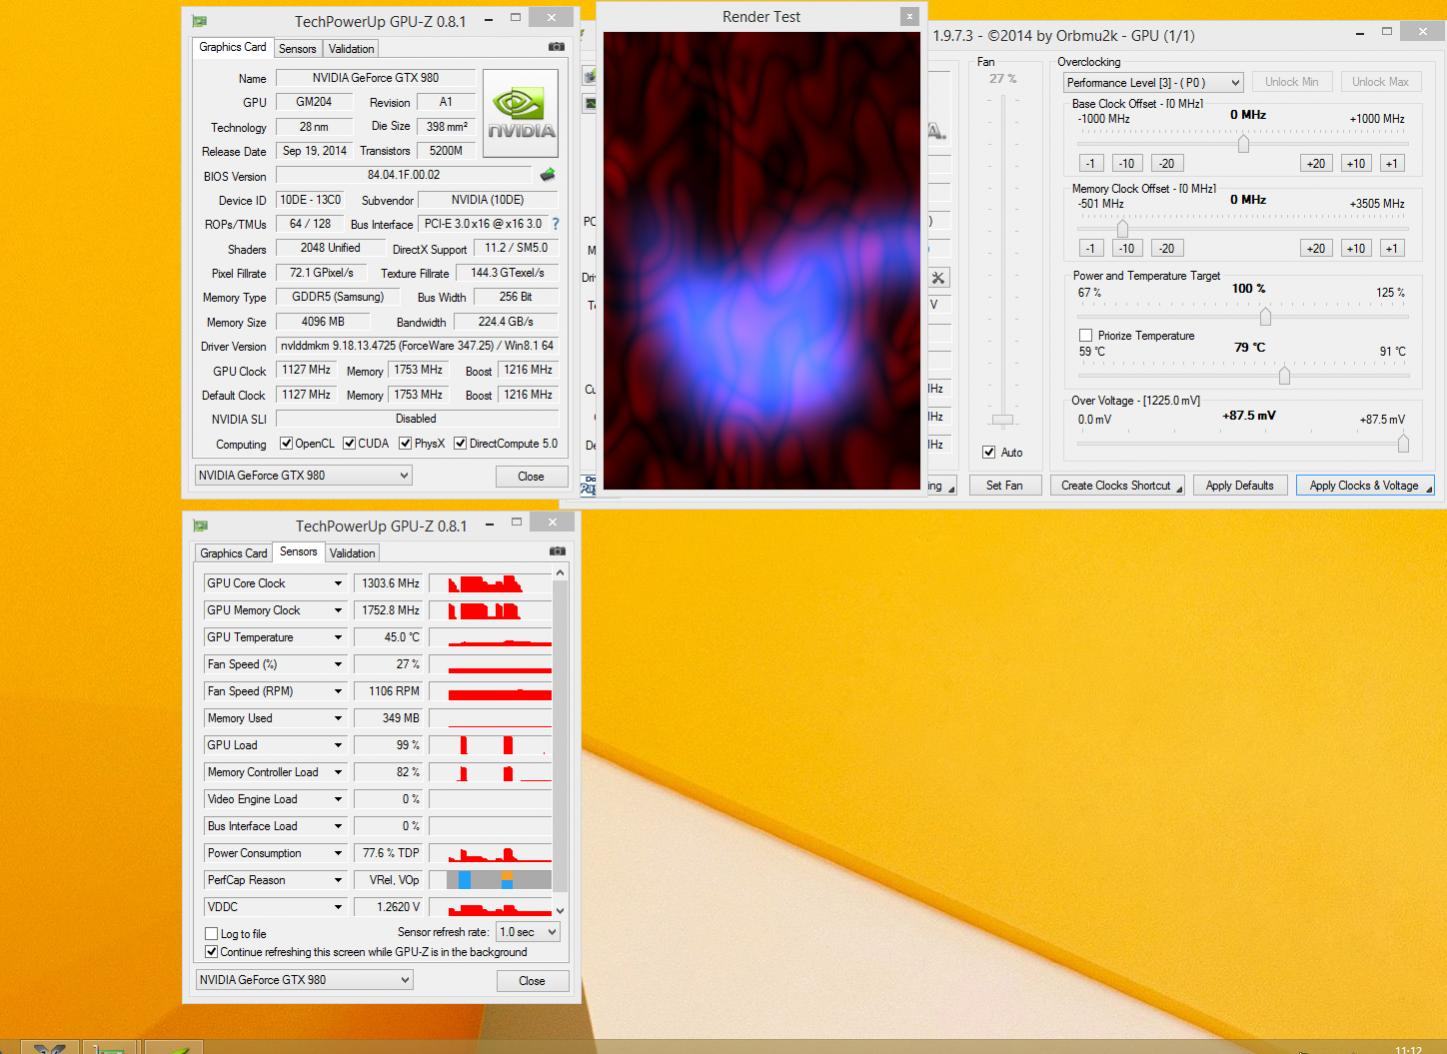Enable Log to file checkbox
The image size is (1447, 1054).
click(x=211, y=933)
